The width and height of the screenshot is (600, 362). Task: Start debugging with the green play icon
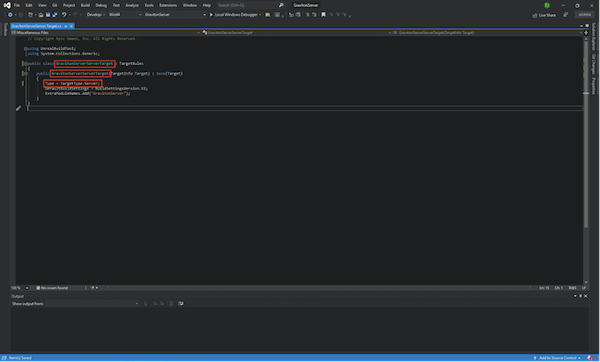click(x=211, y=15)
